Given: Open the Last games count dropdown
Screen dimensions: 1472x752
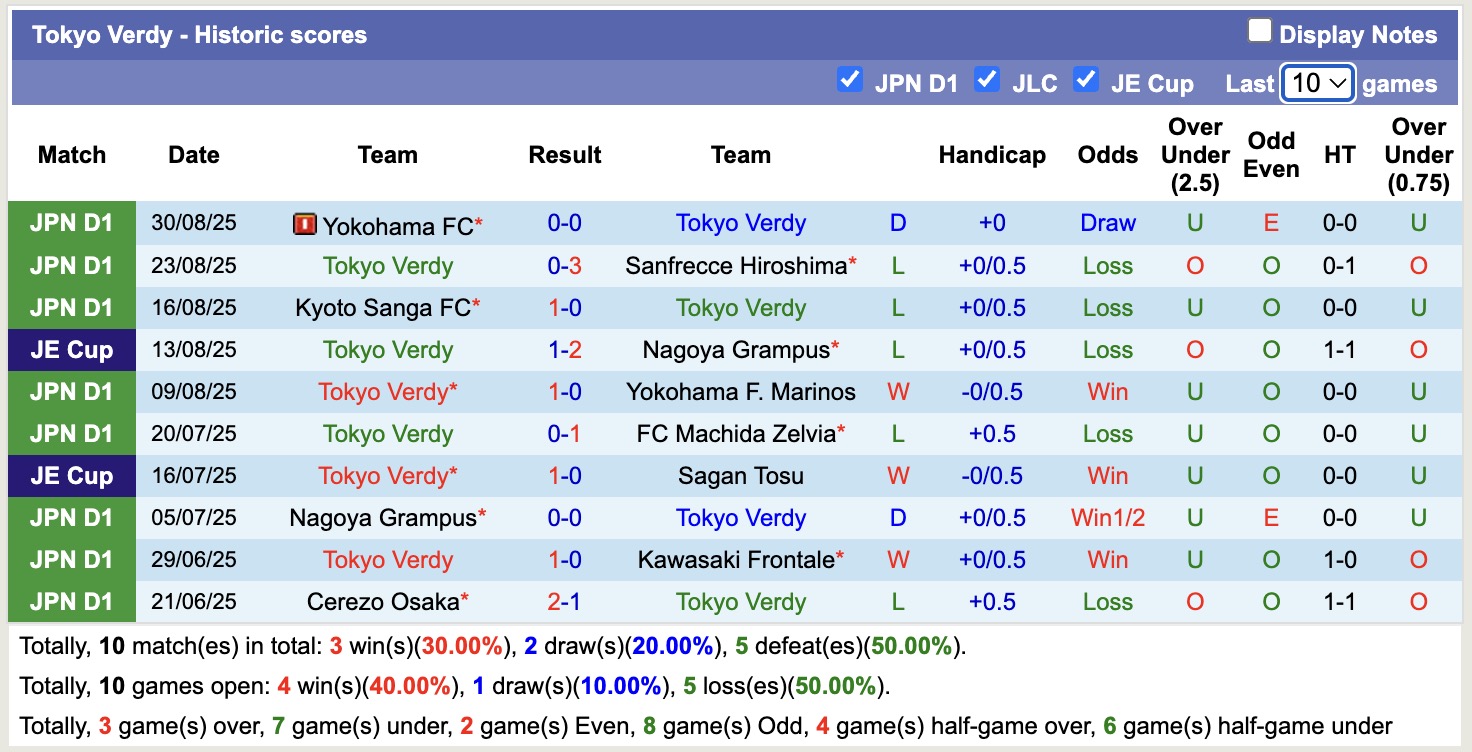Looking at the screenshot, I should (x=1316, y=83).
